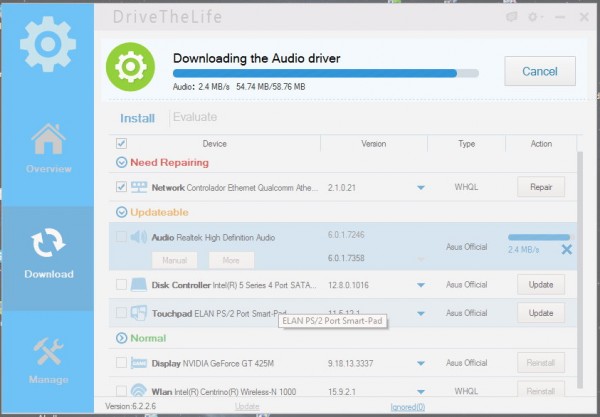Cancel the Audio download with X icon
600x417 pixels.
(x=567, y=250)
